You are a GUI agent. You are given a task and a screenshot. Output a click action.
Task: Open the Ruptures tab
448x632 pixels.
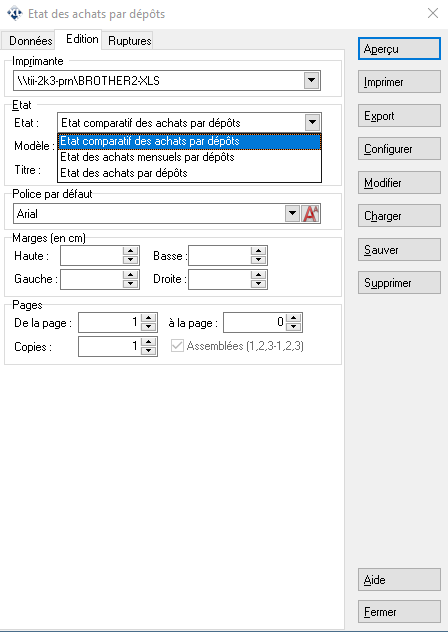pyautogui.click(x=129, y=41)
